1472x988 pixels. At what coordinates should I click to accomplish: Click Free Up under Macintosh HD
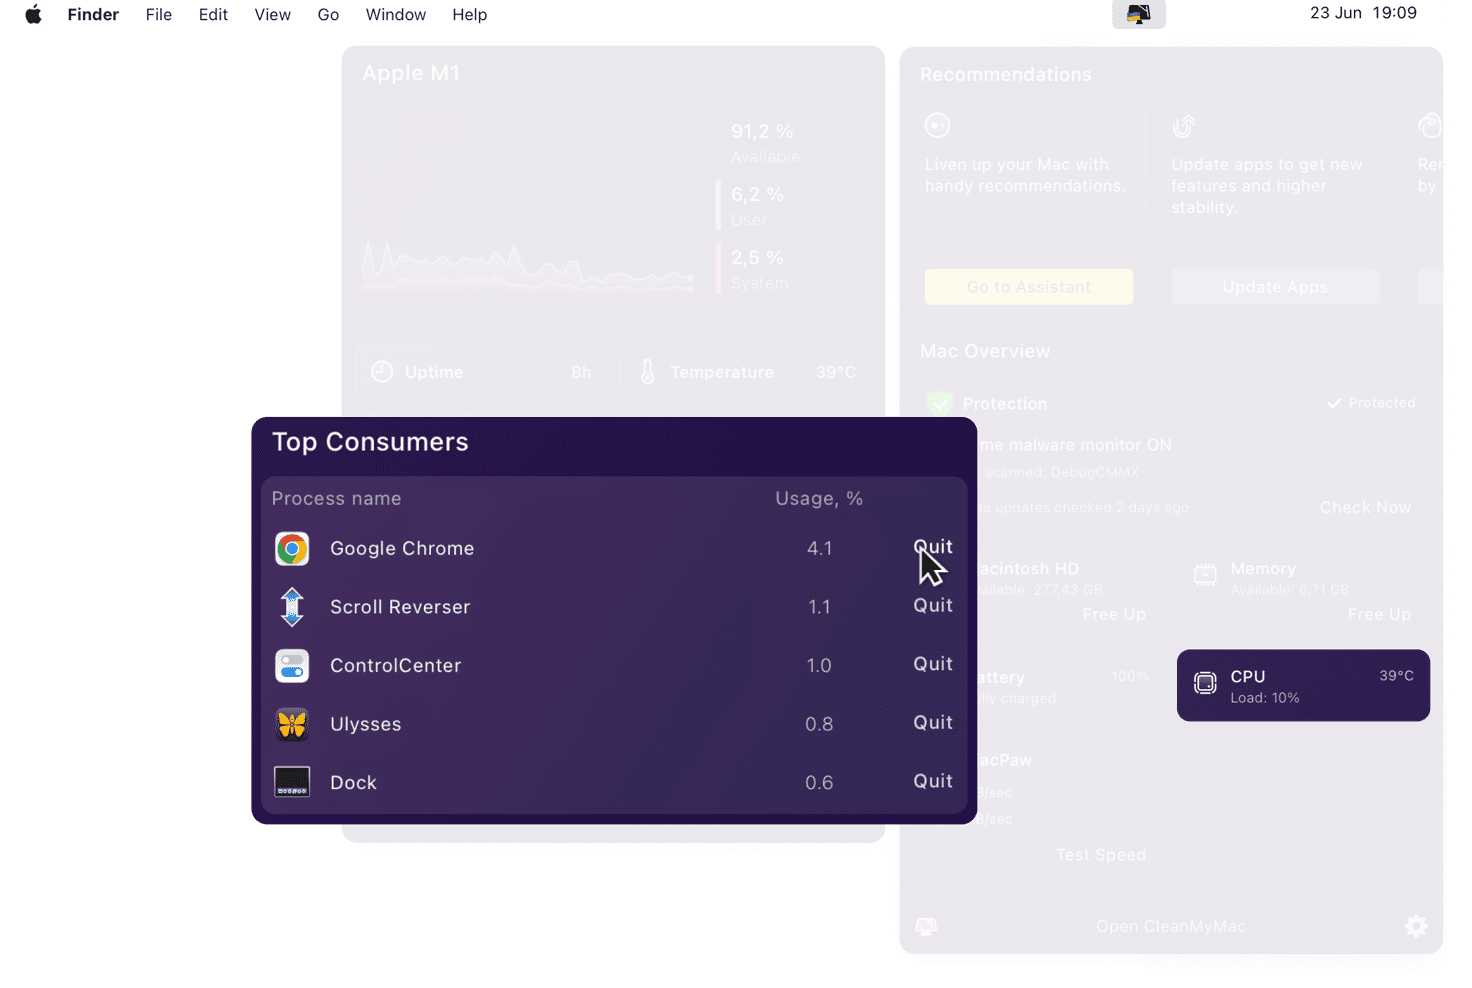point(1114,614)
